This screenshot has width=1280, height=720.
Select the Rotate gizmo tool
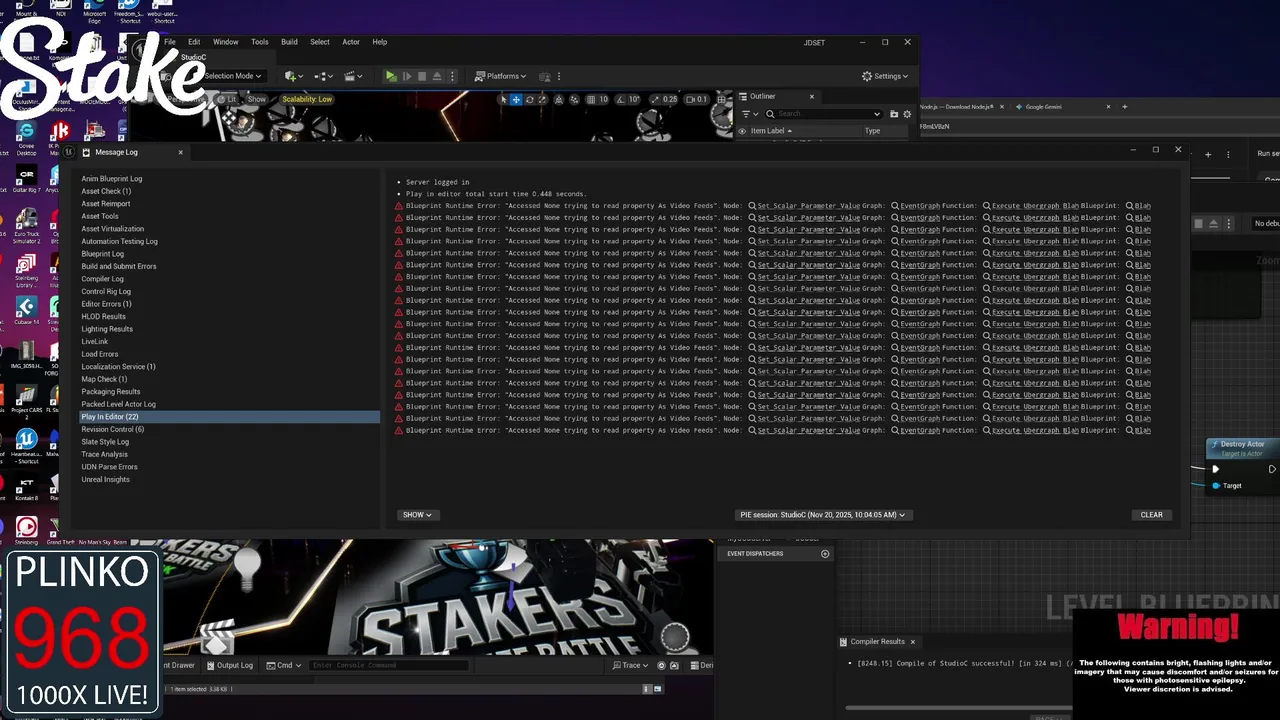coord(530,99)
